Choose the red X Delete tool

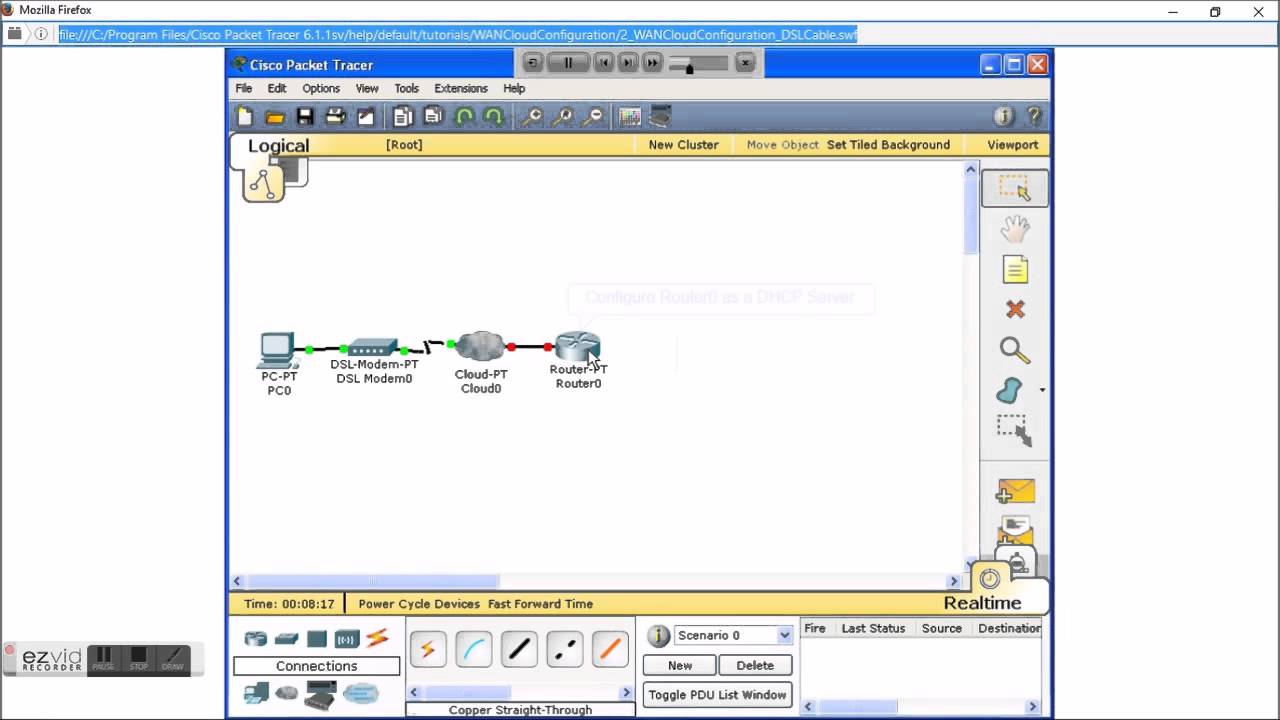pyautogui.click(x=1015, y=310)
